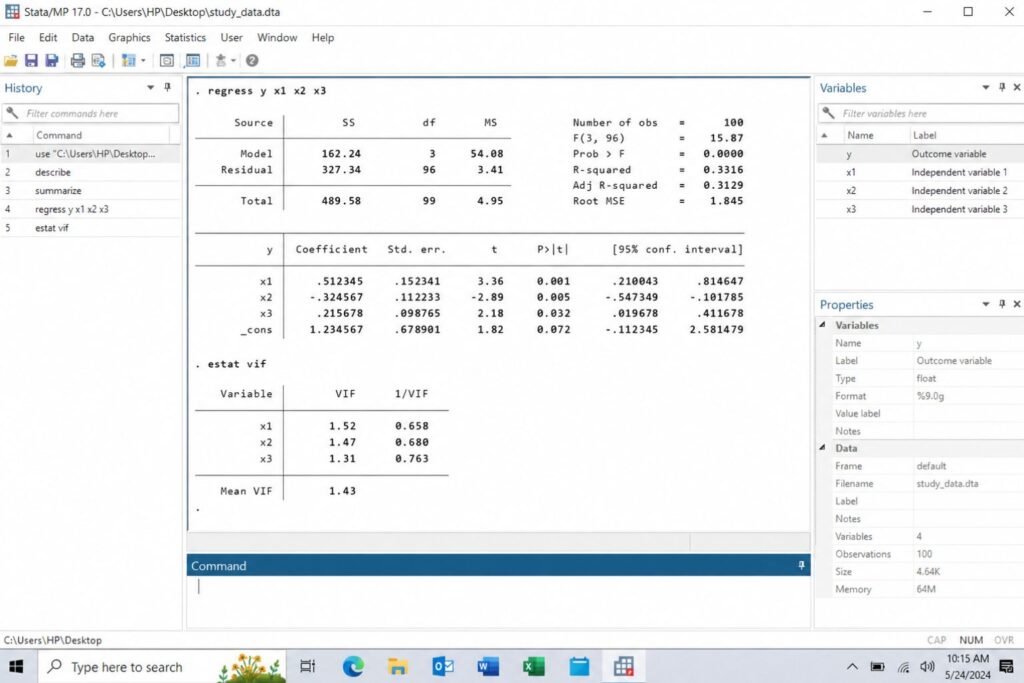
Task: Click the Type here to search box
Action: coord(161,667)
